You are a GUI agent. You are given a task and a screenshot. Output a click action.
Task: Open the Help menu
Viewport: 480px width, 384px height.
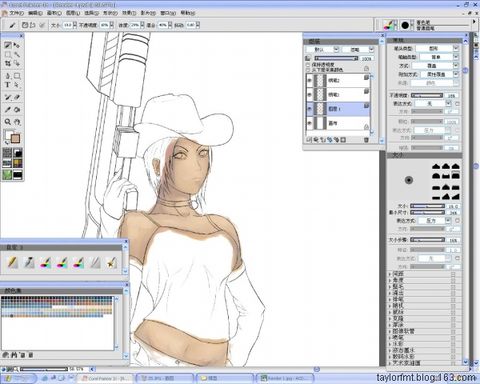[x=188, y=13]
